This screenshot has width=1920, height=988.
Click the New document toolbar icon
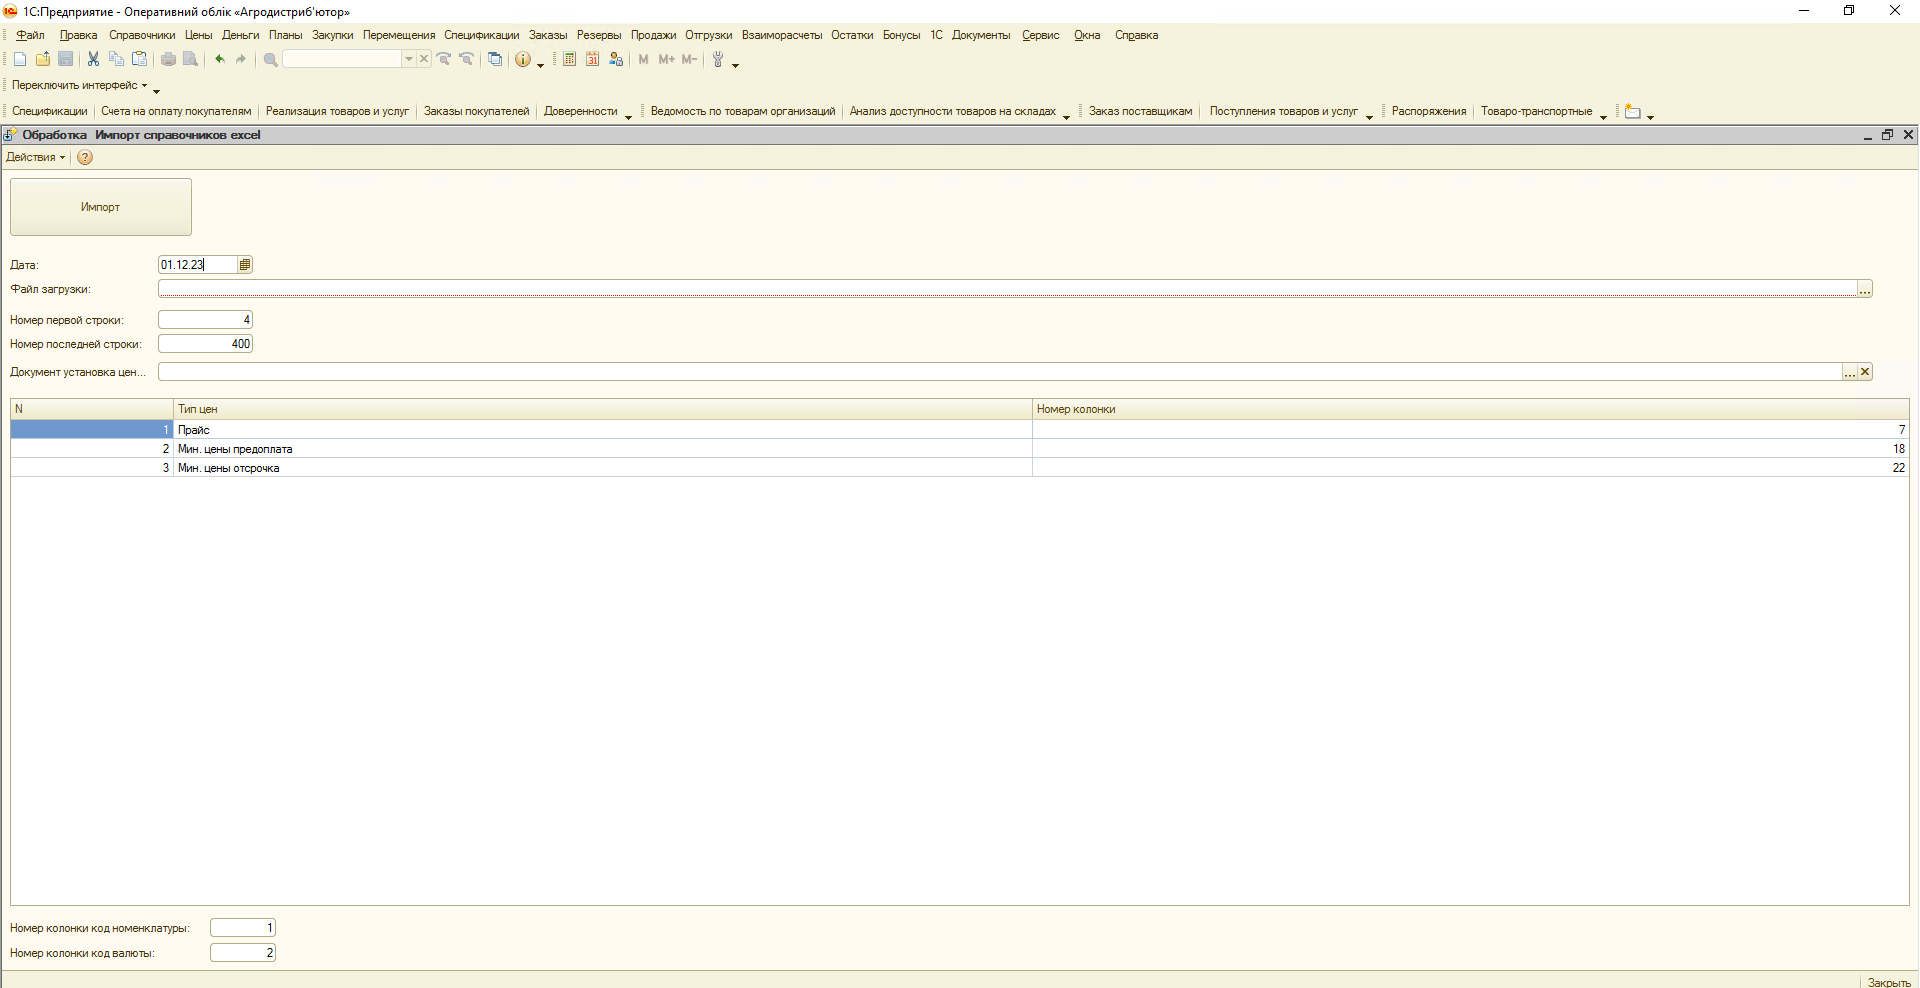tap(20, 60)
